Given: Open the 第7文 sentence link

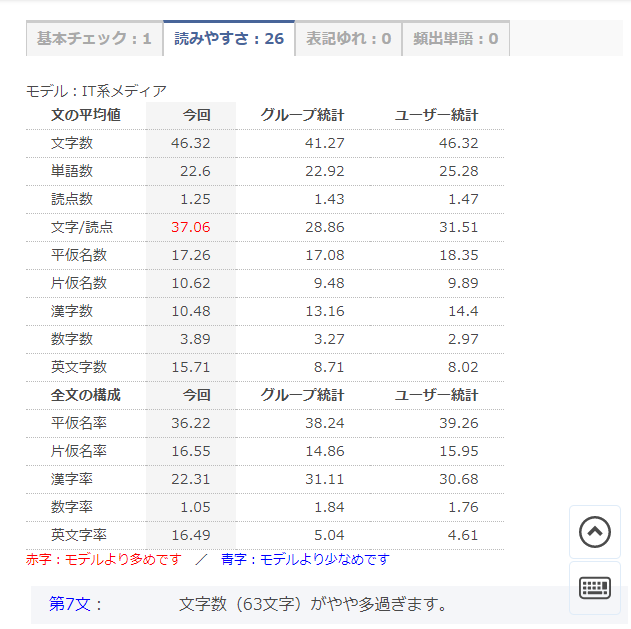Looking at the screenshot, I should tap(76, 604).
